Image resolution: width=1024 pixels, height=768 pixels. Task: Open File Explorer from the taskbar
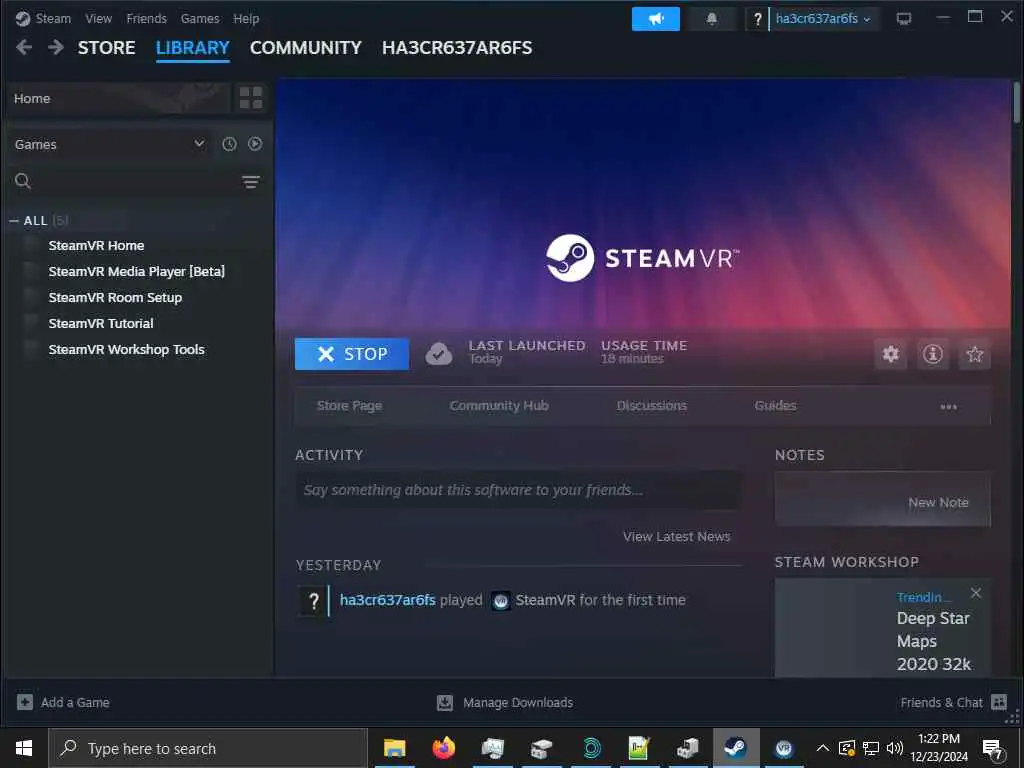(x=394, y=748)
